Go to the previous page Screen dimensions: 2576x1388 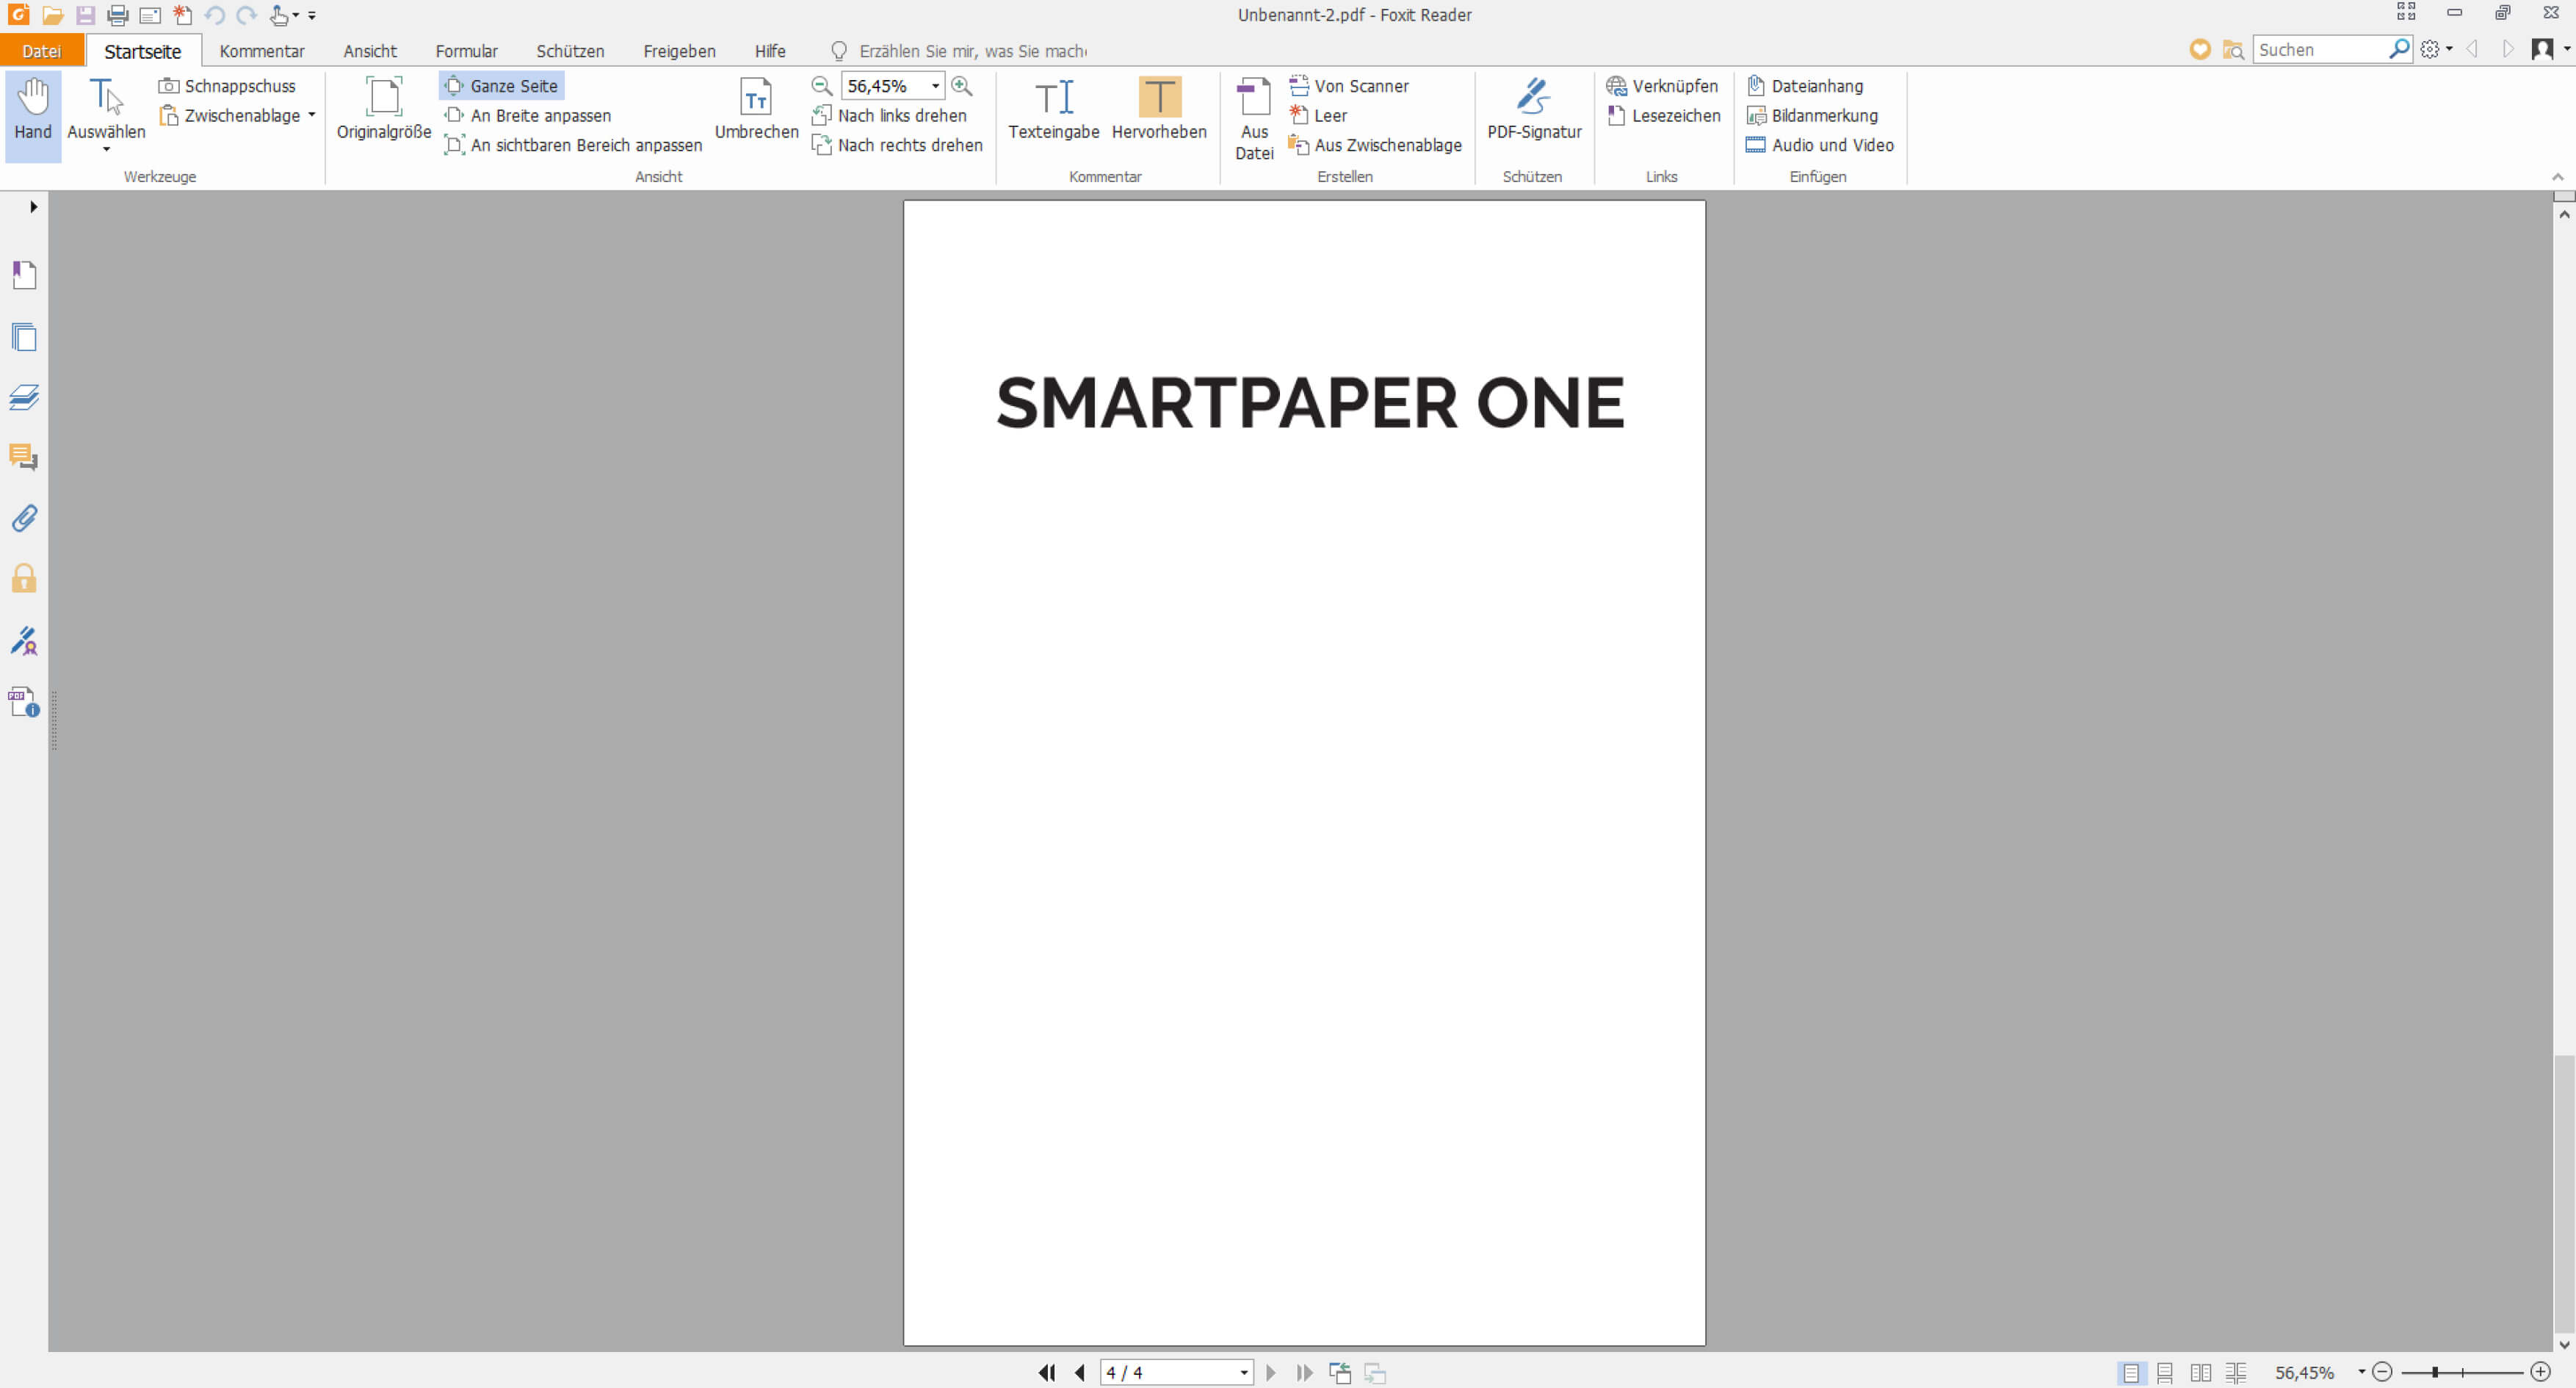click(x=1080, y=1372)
